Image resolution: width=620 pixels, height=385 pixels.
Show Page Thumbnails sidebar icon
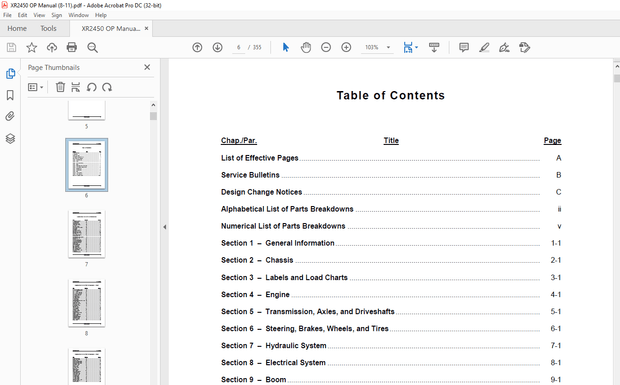(x=10, y=74)
